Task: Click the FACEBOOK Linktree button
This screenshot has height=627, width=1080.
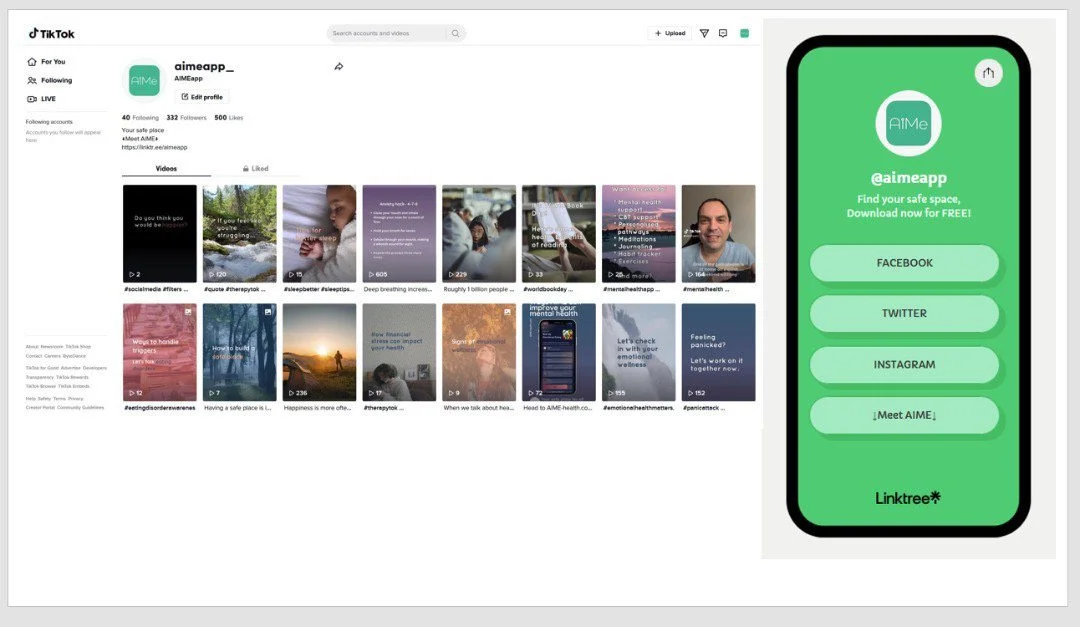Action: click(x=903, y=262)
